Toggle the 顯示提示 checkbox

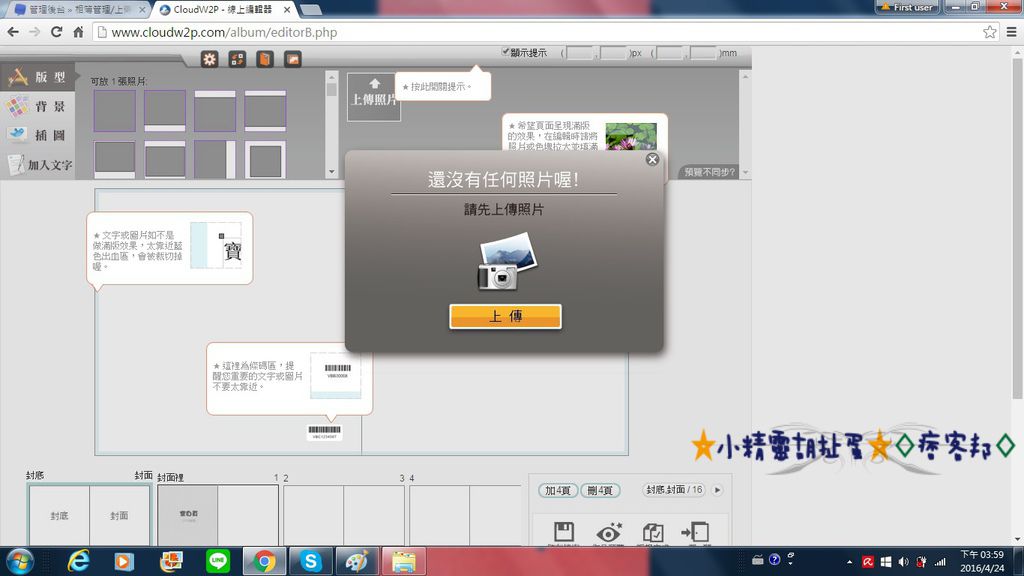505,52
